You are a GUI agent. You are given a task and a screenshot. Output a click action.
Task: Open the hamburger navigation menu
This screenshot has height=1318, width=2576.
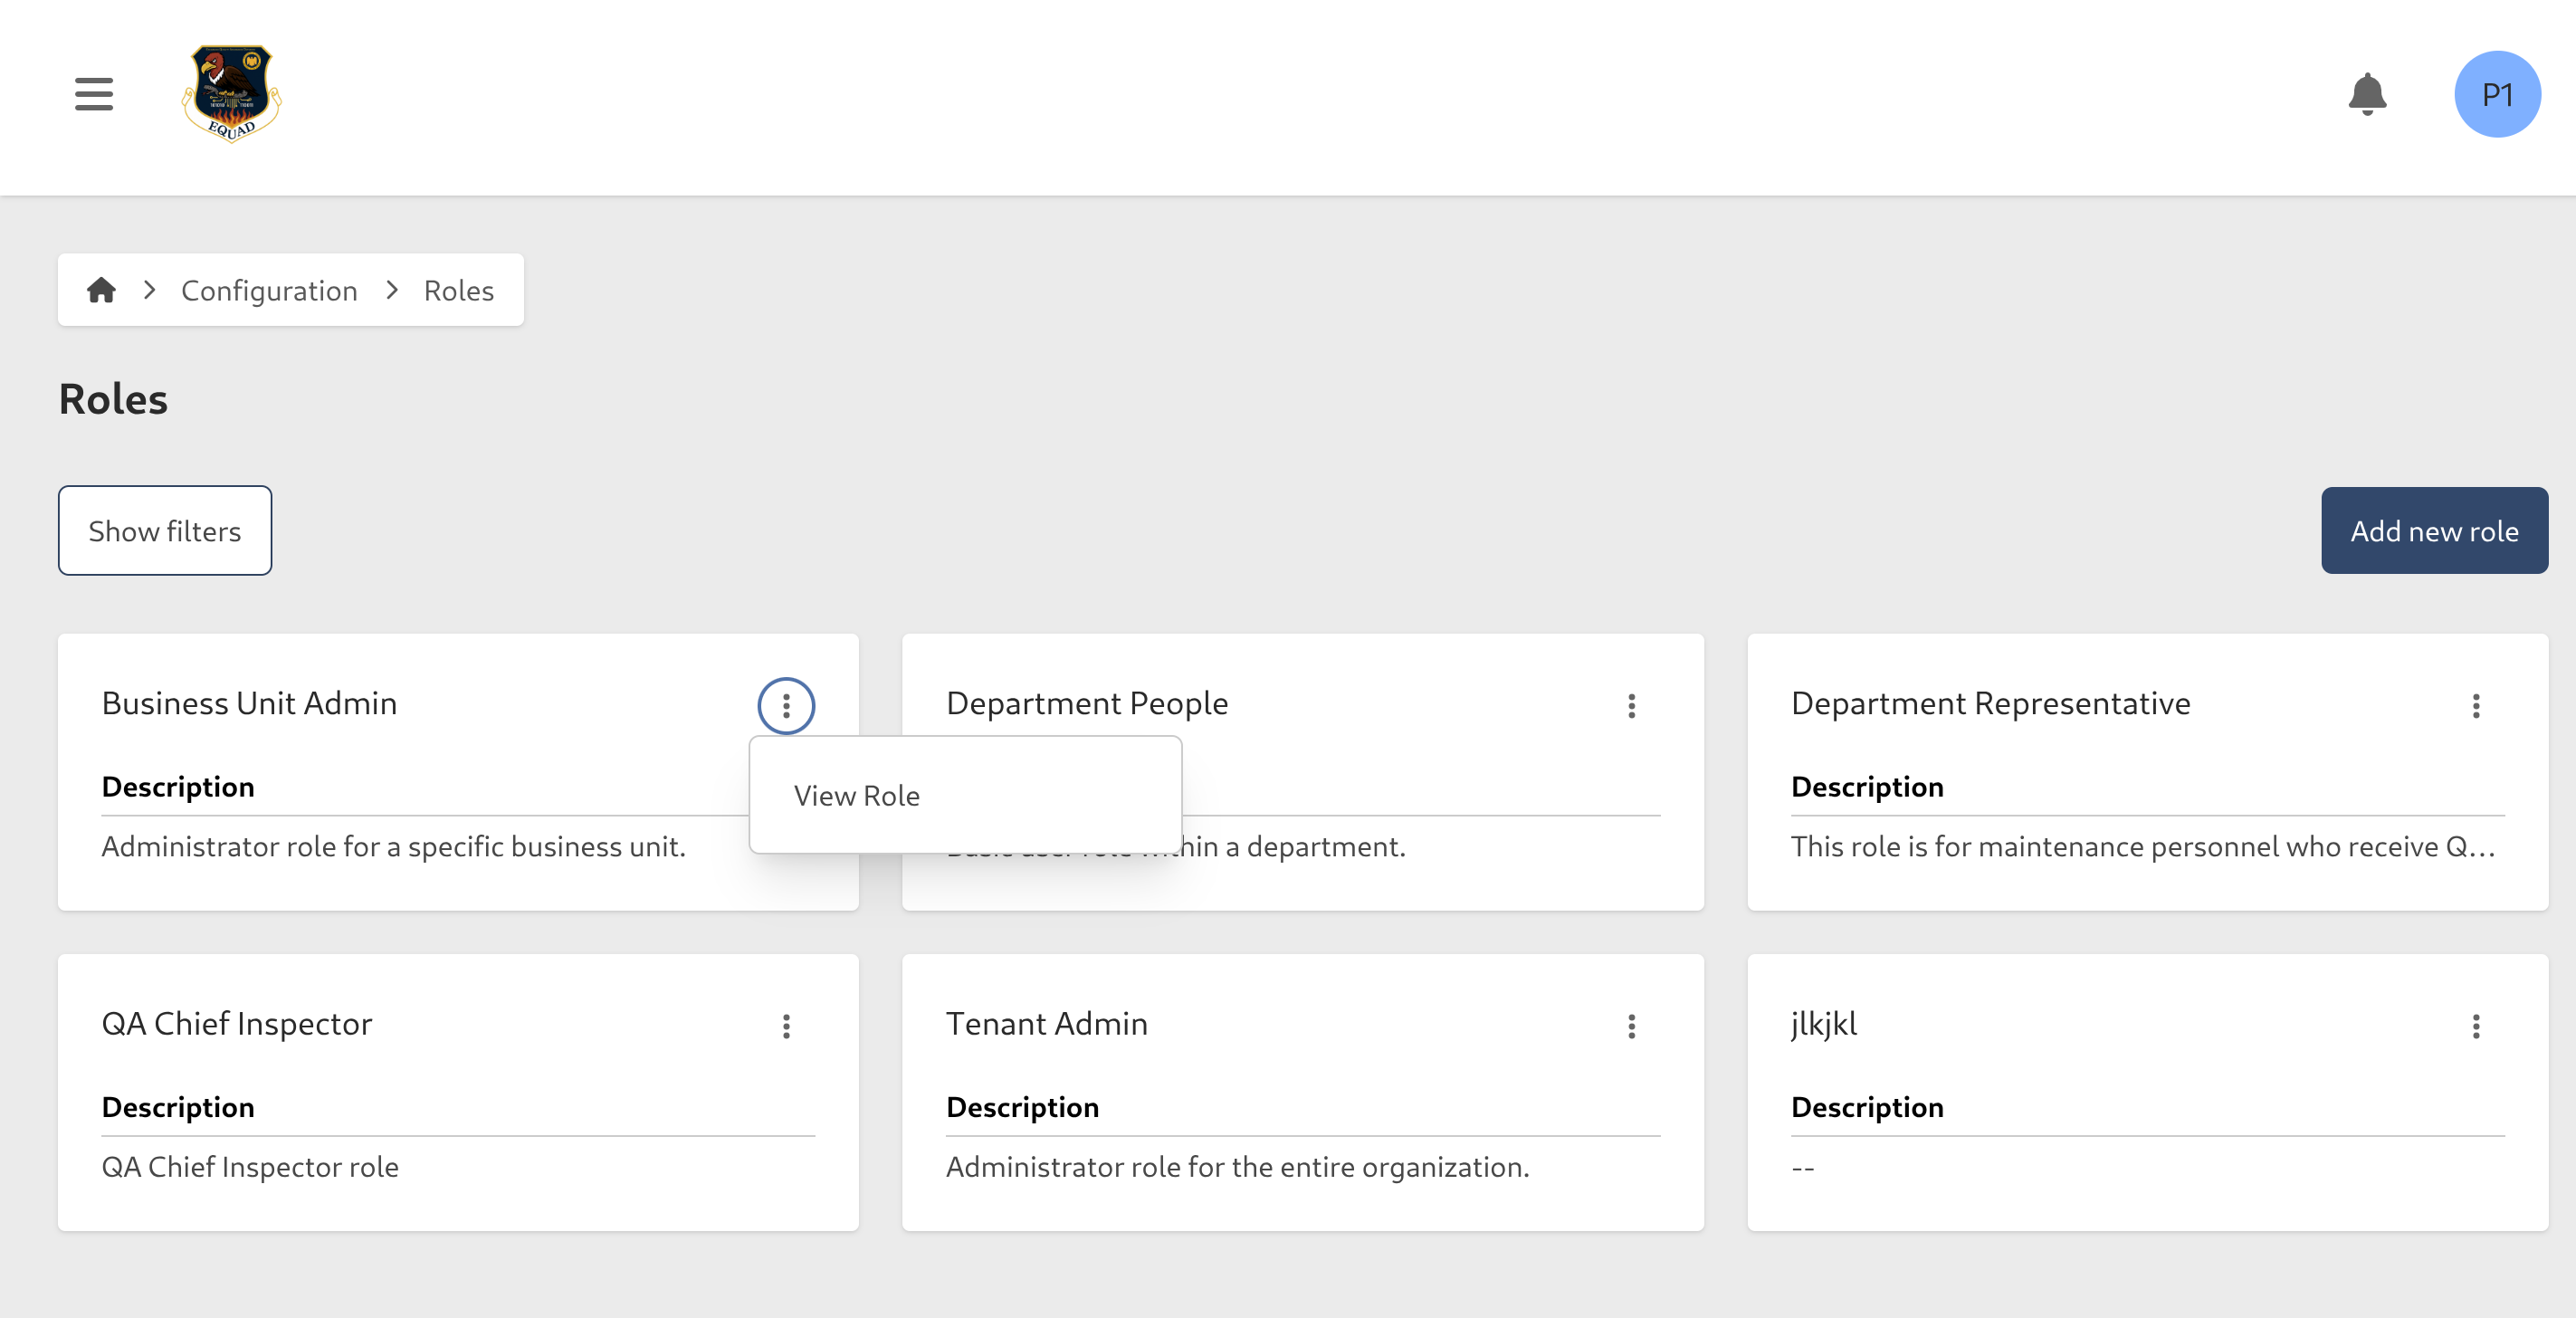(93, 94)
